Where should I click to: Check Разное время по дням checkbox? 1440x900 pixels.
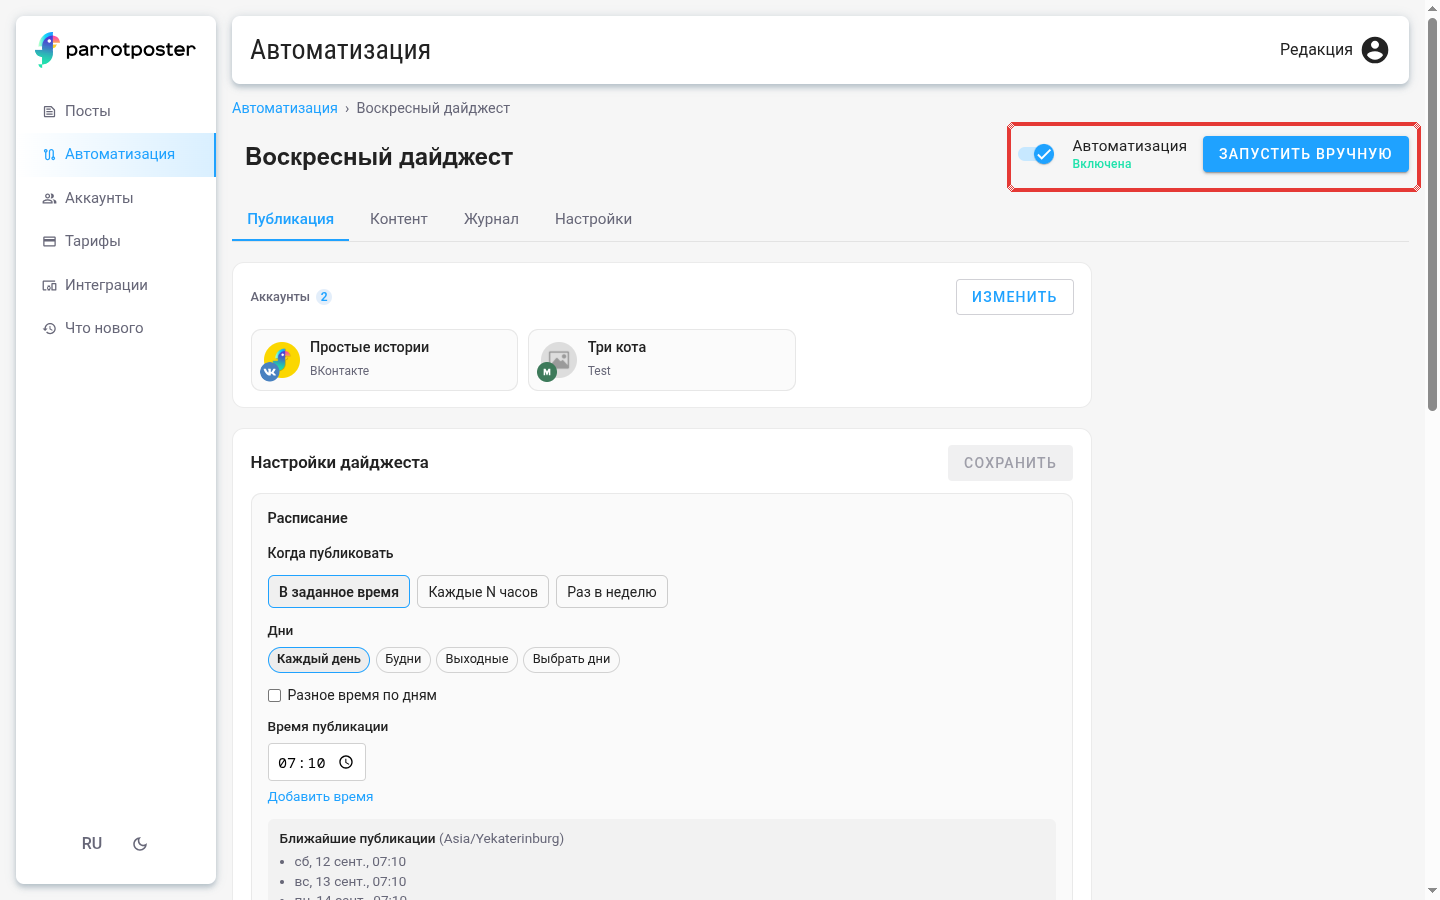274,696
